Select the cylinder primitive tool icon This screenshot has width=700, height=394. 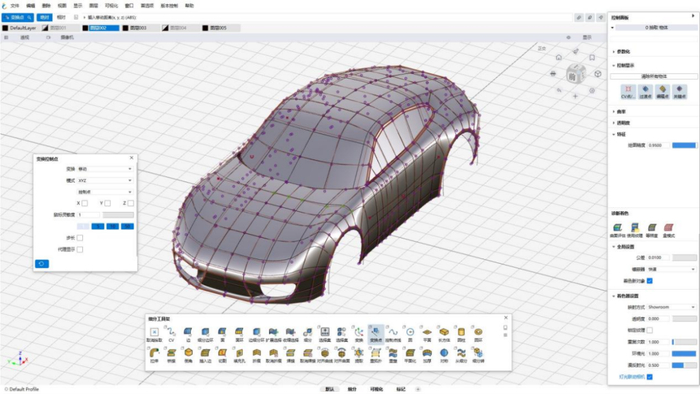tap(461, 332)
